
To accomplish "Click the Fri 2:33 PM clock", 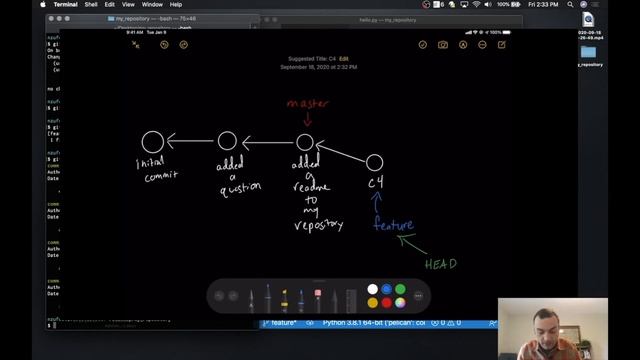I will [543, 4].
